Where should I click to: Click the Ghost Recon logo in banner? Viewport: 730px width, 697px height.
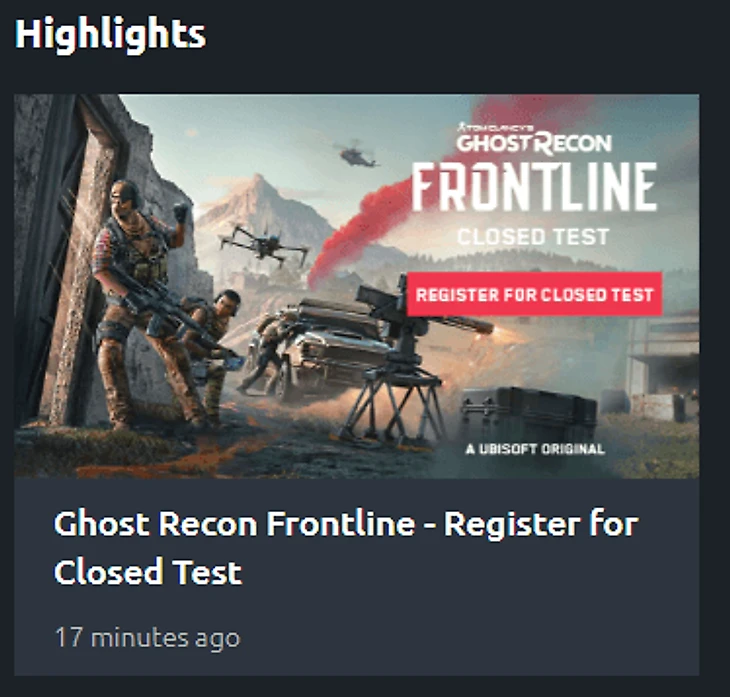[x=534, y=139]
